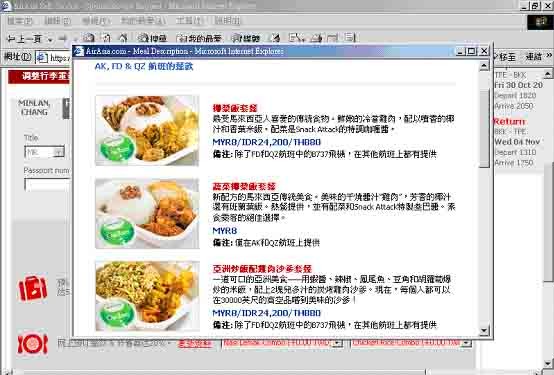554x375 pixels.
Task: Click the Return label in flight summary
Action: (509, 122)
